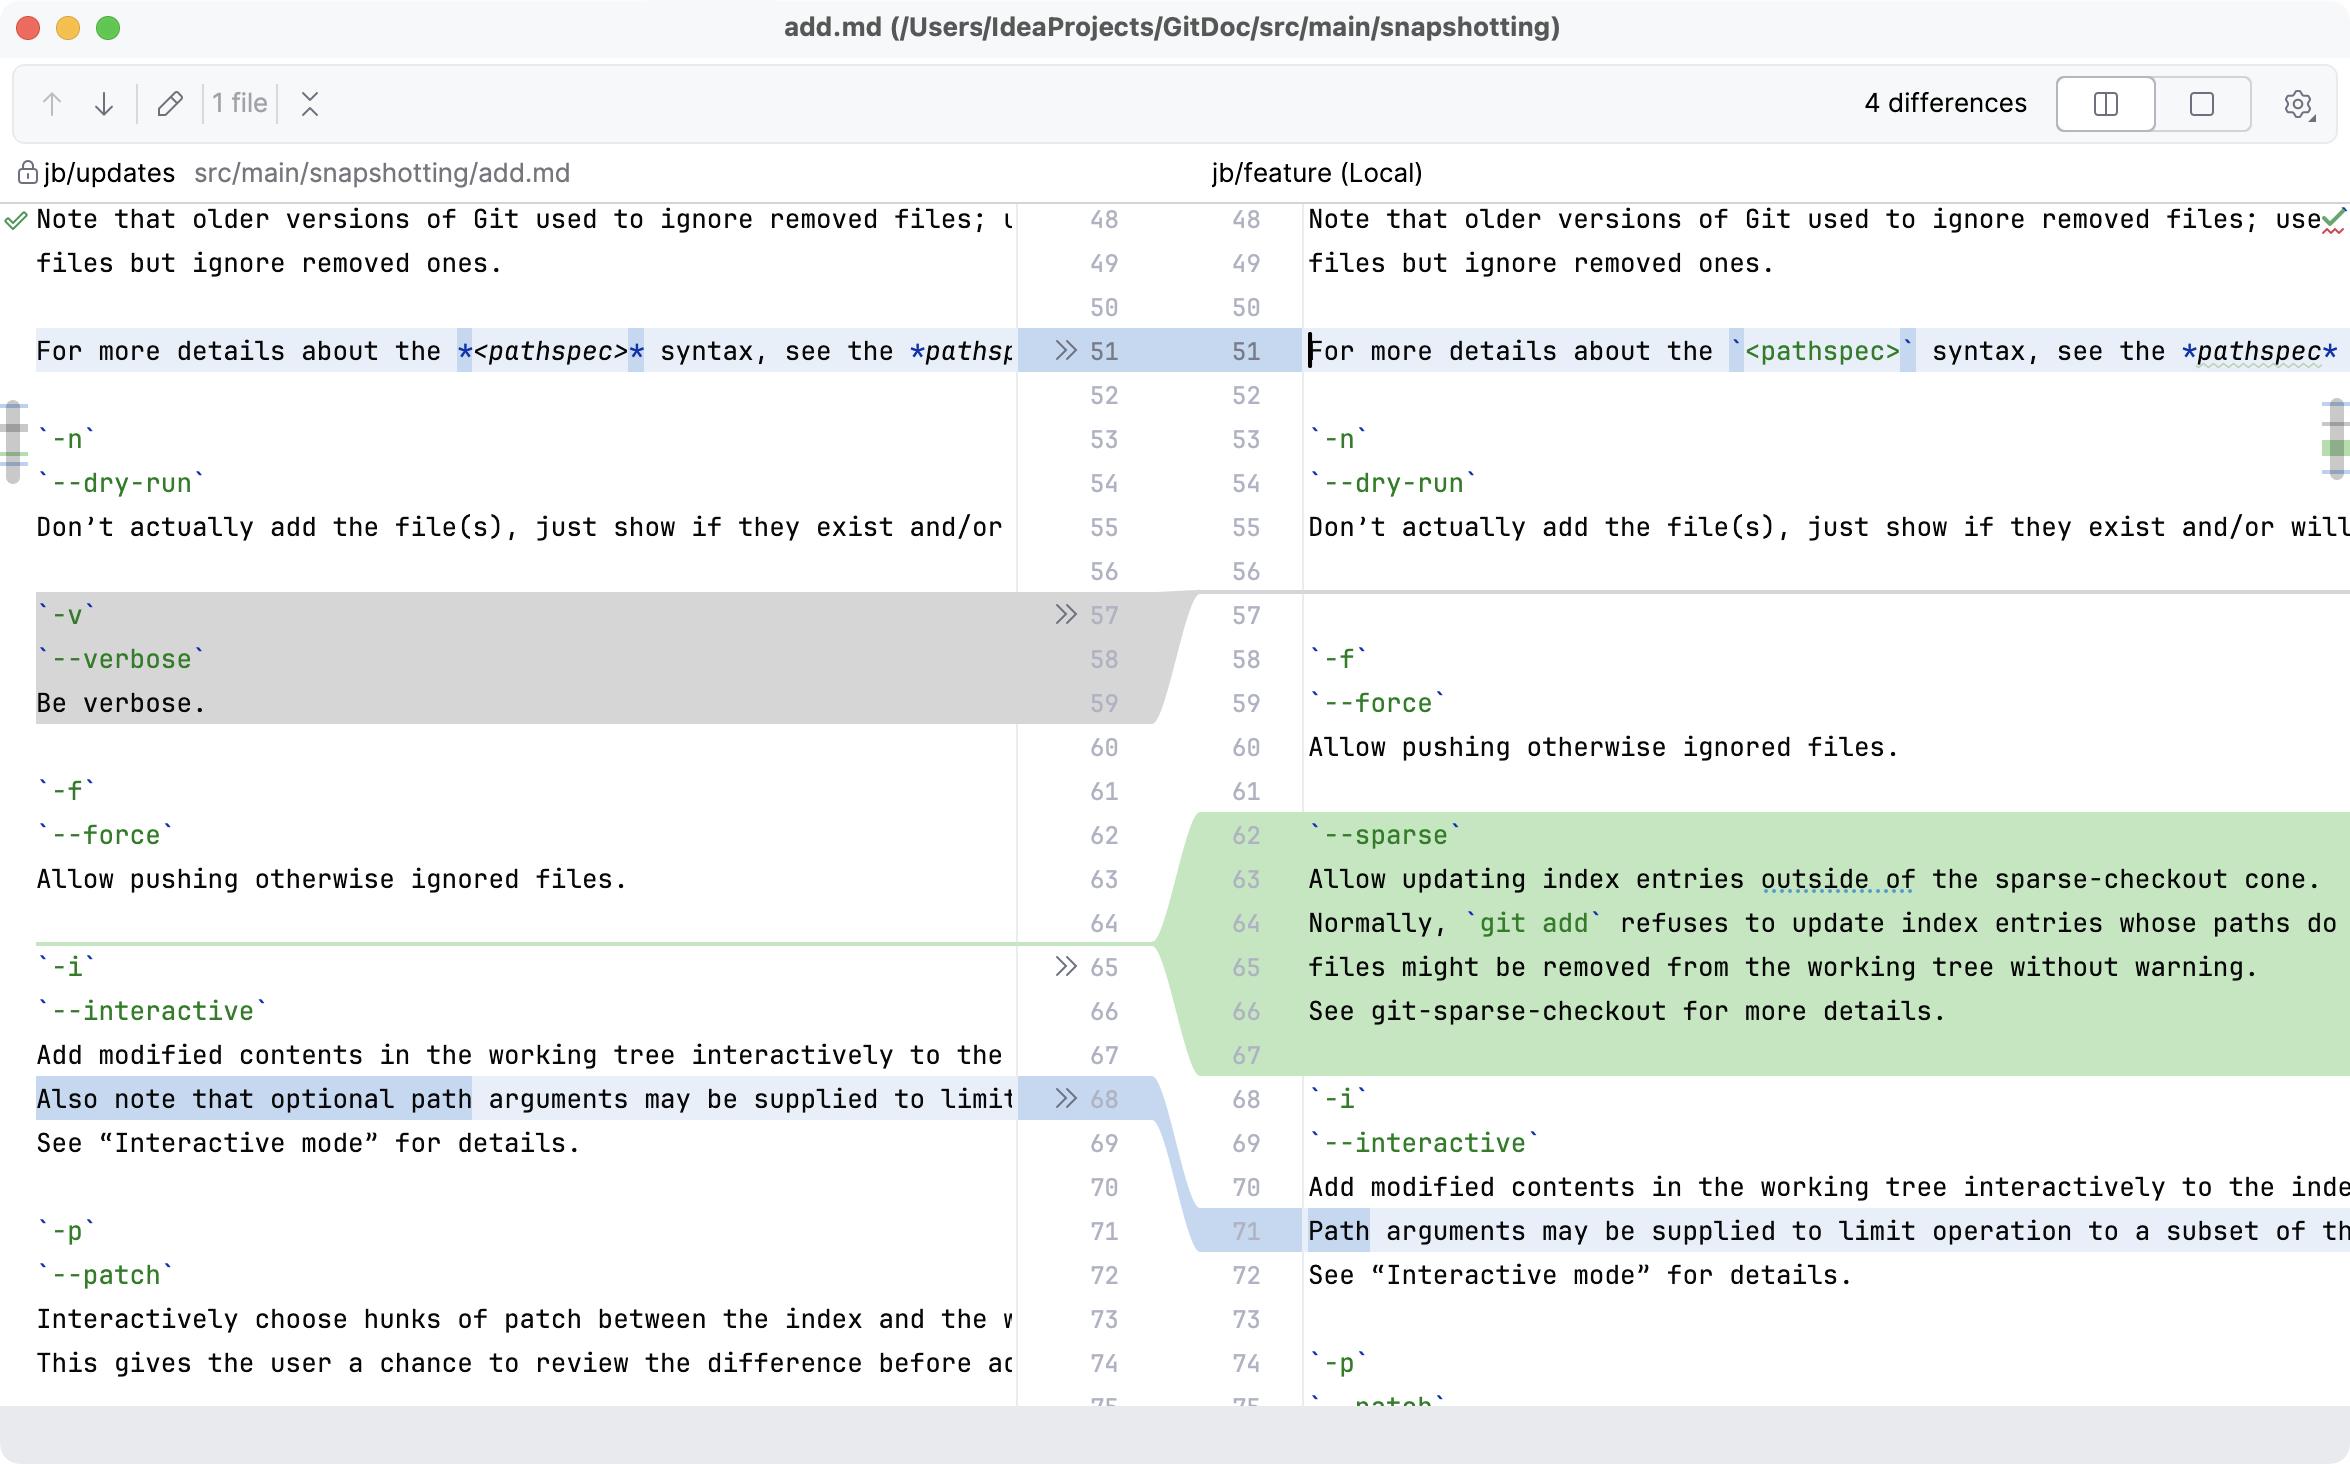Click the left pane inspection checkmark

point(15,220)
